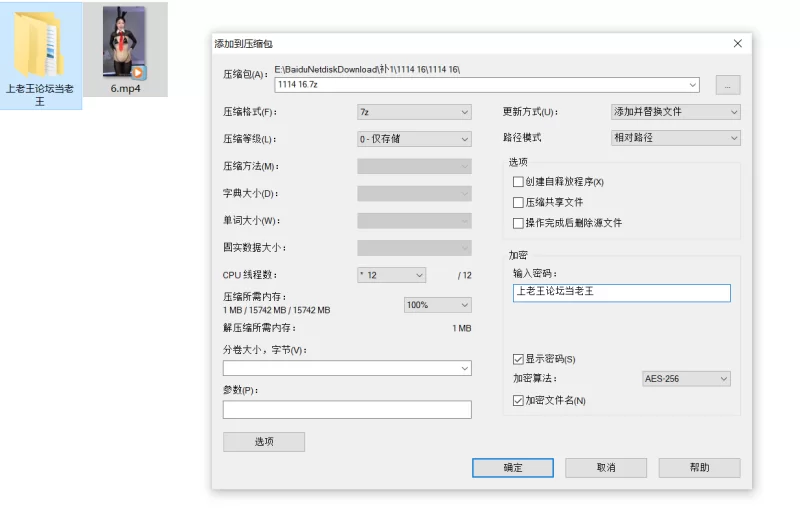Open the 压缩格式 7z dropdown
This screenshot has width=800, height=521.
[x=414, y=112]
